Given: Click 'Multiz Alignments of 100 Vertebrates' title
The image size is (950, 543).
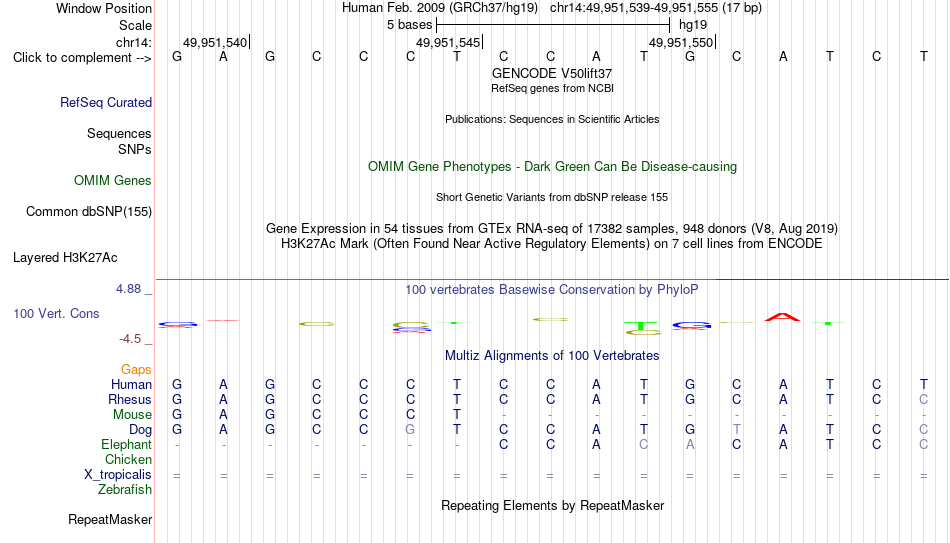Looking at the screenshot, I should click(552, 356).
